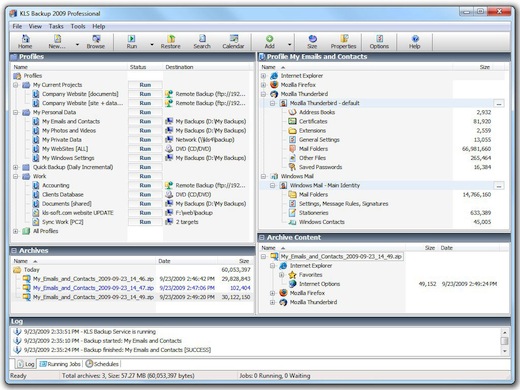Select the Internet Options icon in archive
Viewport: 520px width, 390px height.
point(292,284)
